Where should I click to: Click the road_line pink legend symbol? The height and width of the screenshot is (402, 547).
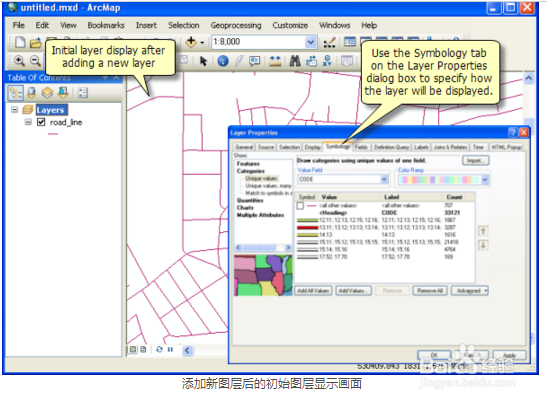tap(53, 134)
